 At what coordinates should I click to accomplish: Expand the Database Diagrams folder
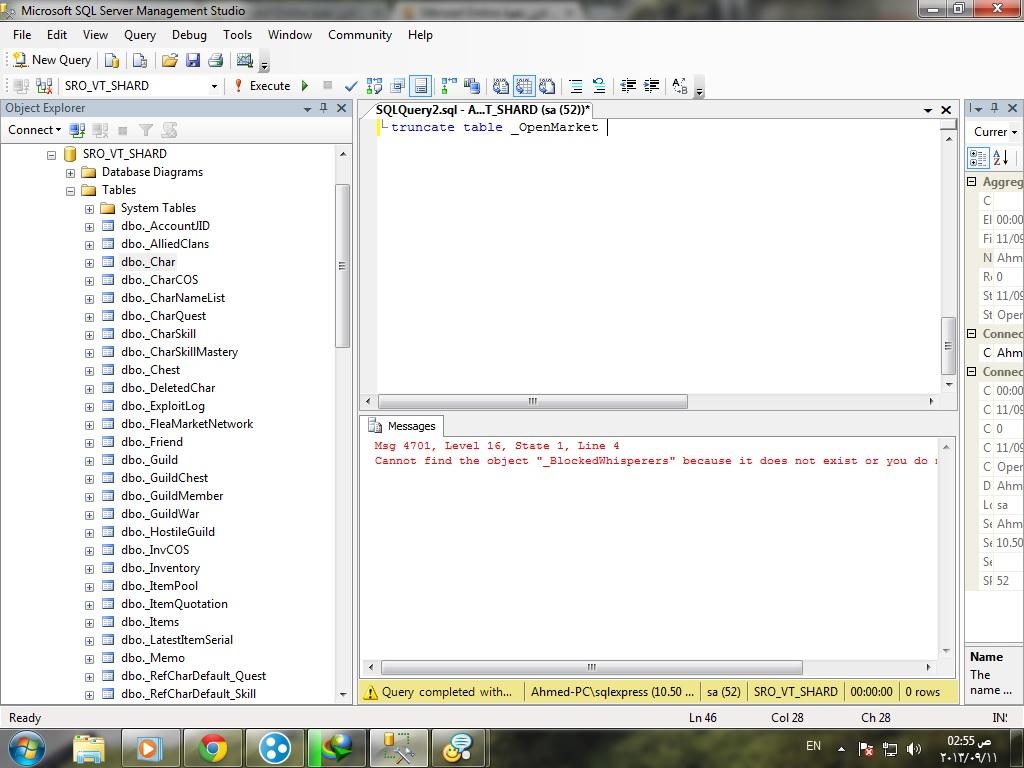[71, 174]
